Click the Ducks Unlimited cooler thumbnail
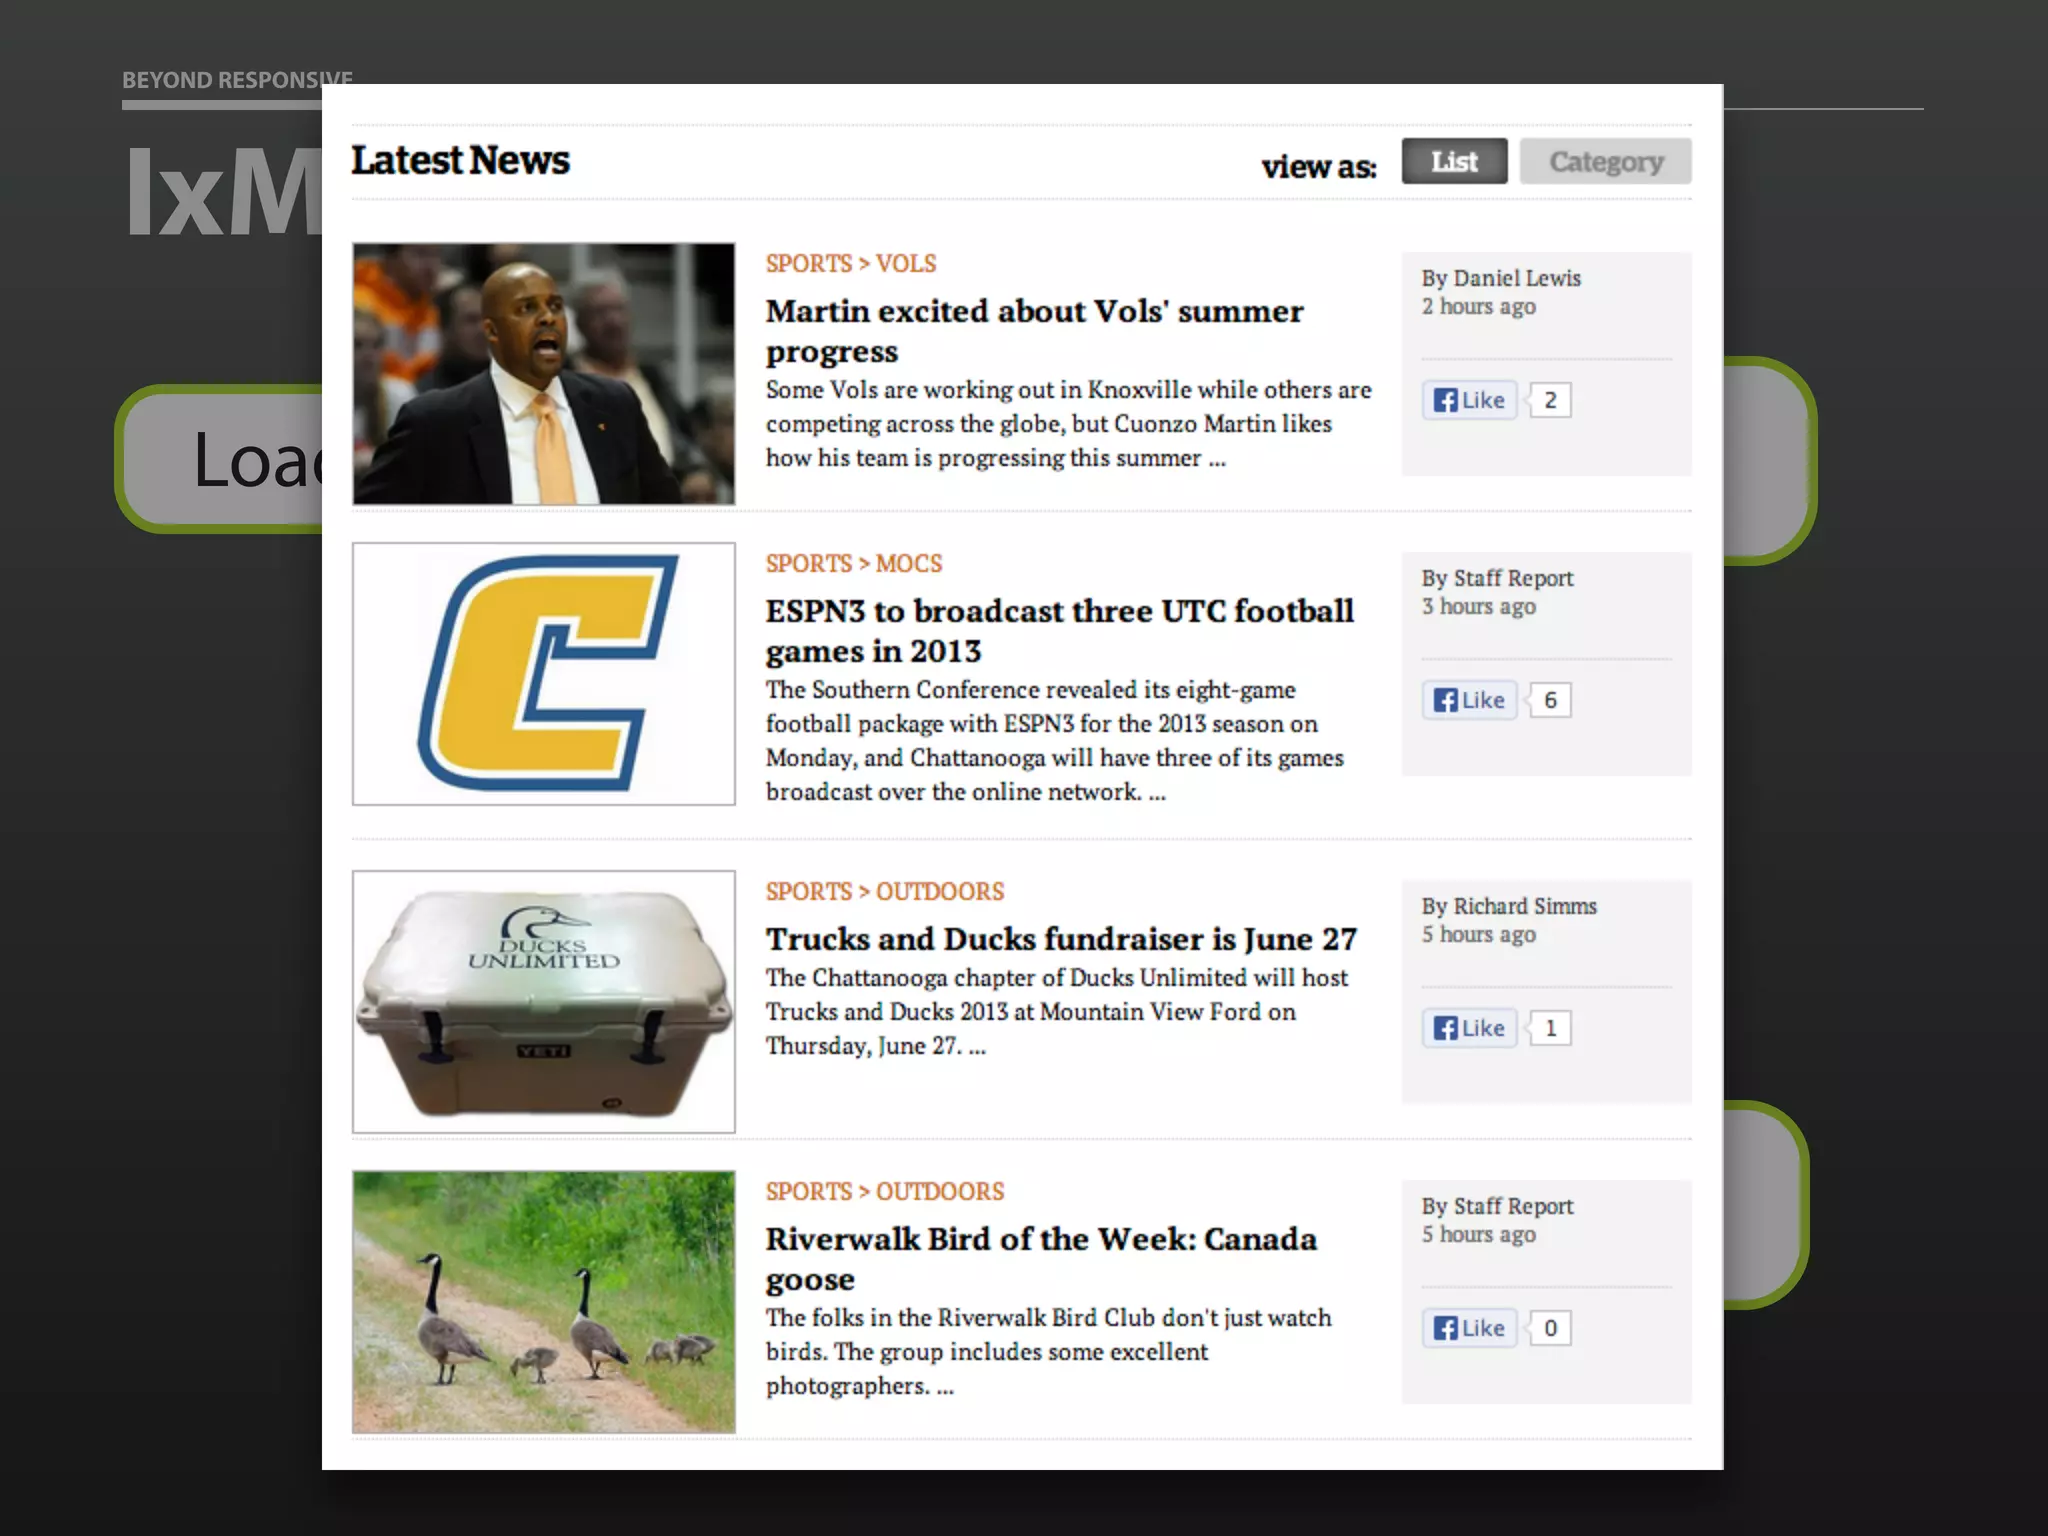Viewport: 2048px width, 1536px height. click(544, 1002)
